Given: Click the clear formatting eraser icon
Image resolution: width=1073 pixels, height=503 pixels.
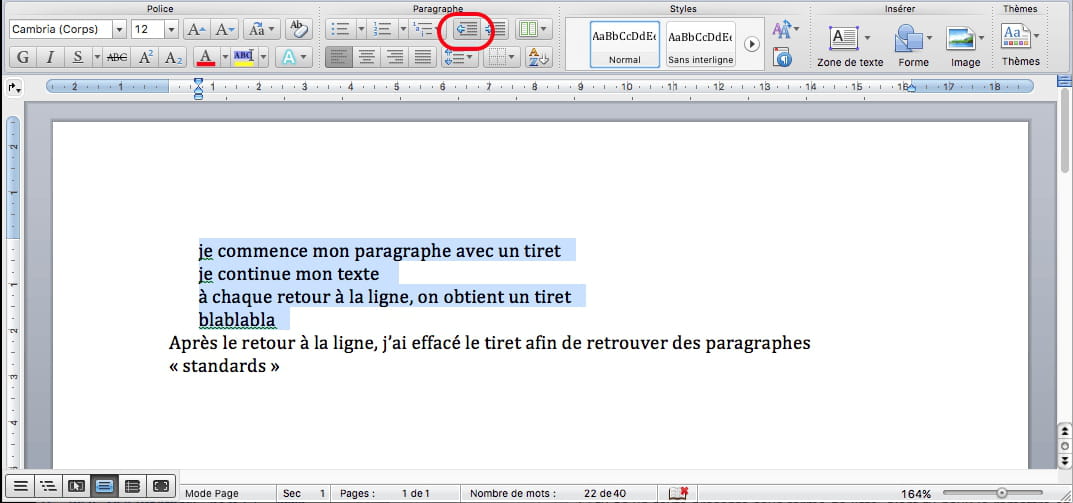Looking at the screenshot, I should pos(297,30).
